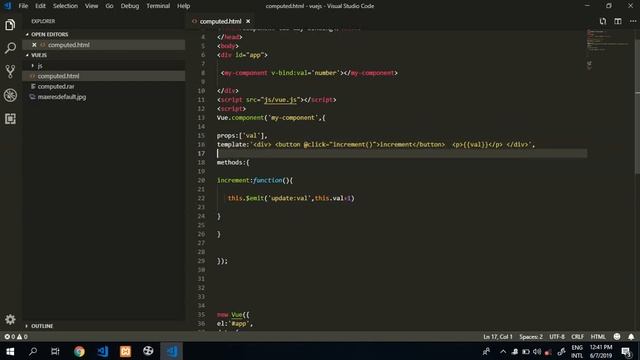Image resolution: width=640 pixels, height=360 pixels.
Task: Open computed.rar in the file tree
Action: [56, 87]
